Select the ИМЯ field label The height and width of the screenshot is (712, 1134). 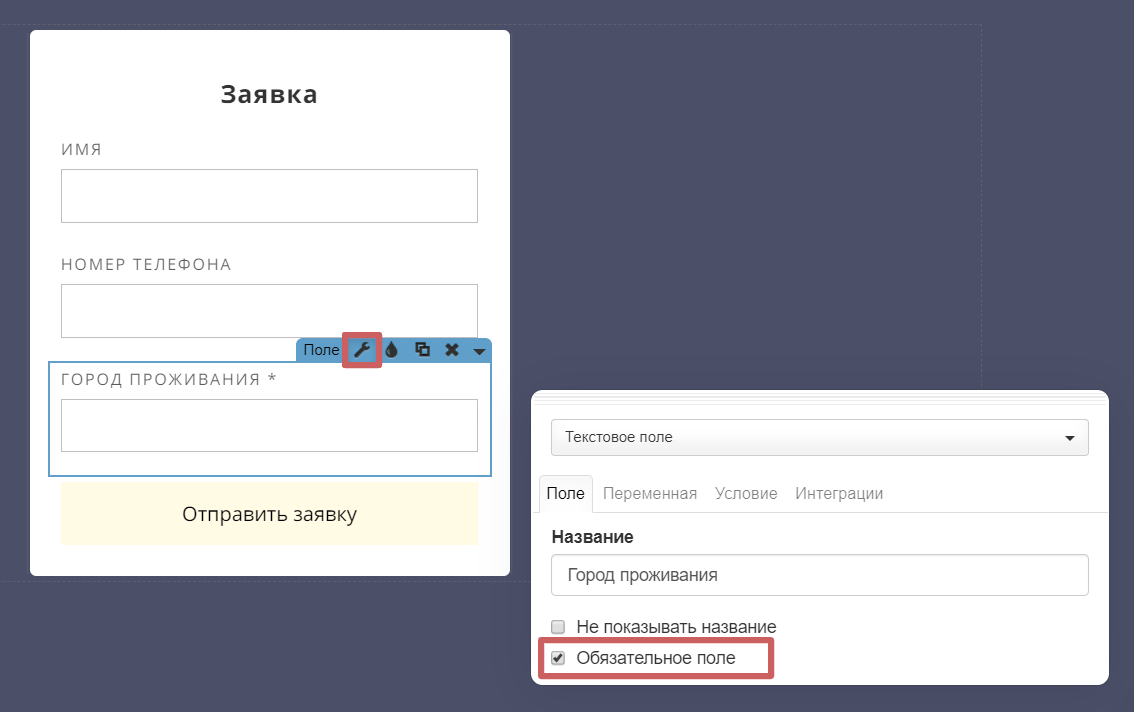pyautogui.click(x=82, y=150)
